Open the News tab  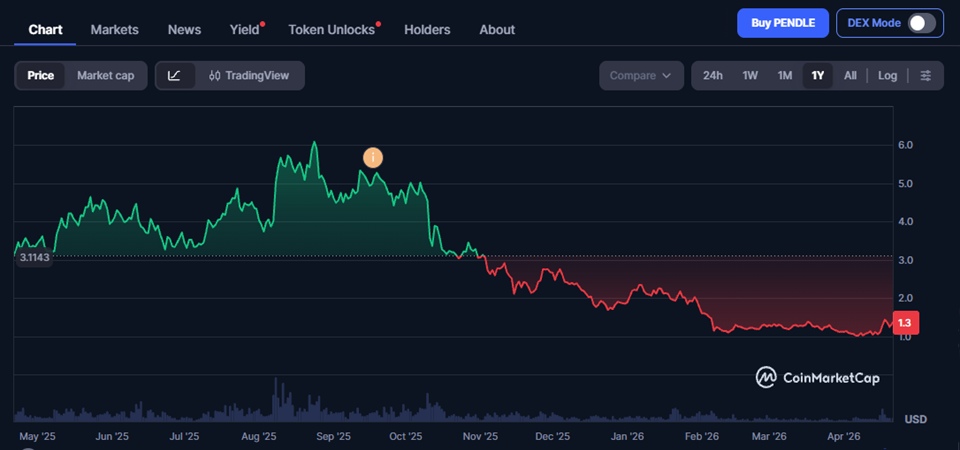(184, 29)
